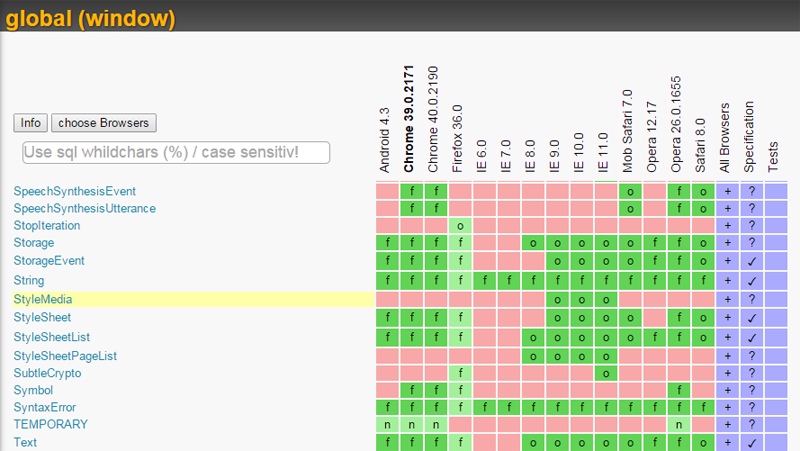Click the IE 6.0 cell for SyntaxError

484,408
